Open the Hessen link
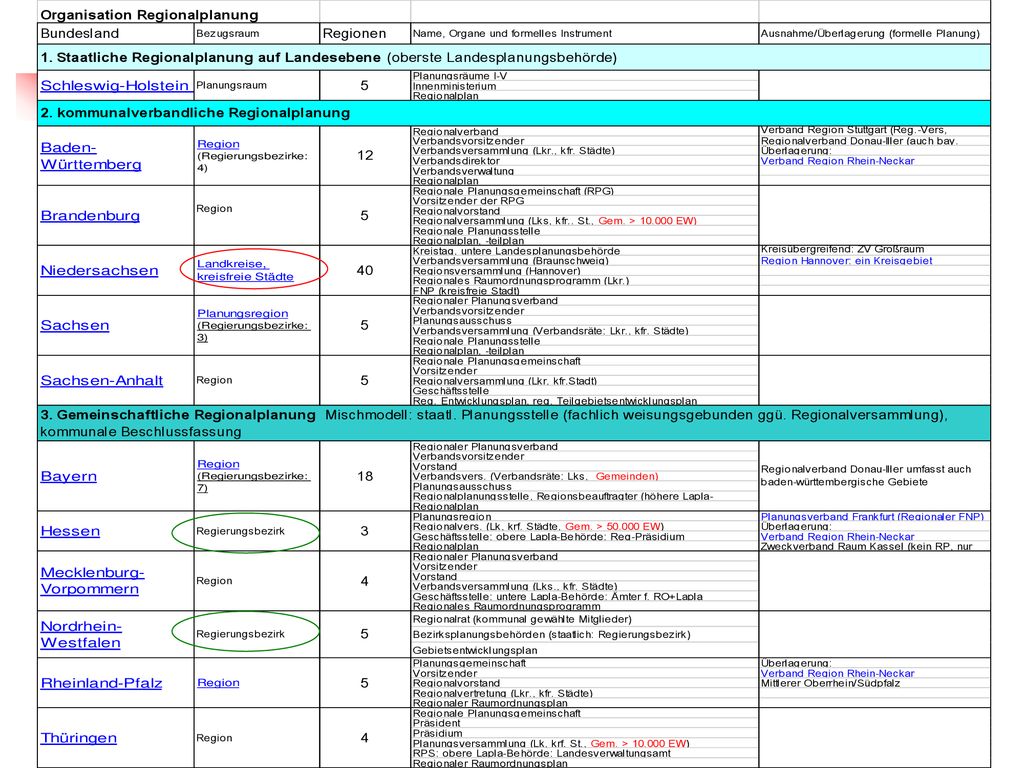This screenshot has width=1024, height=768. pos(70,531)
